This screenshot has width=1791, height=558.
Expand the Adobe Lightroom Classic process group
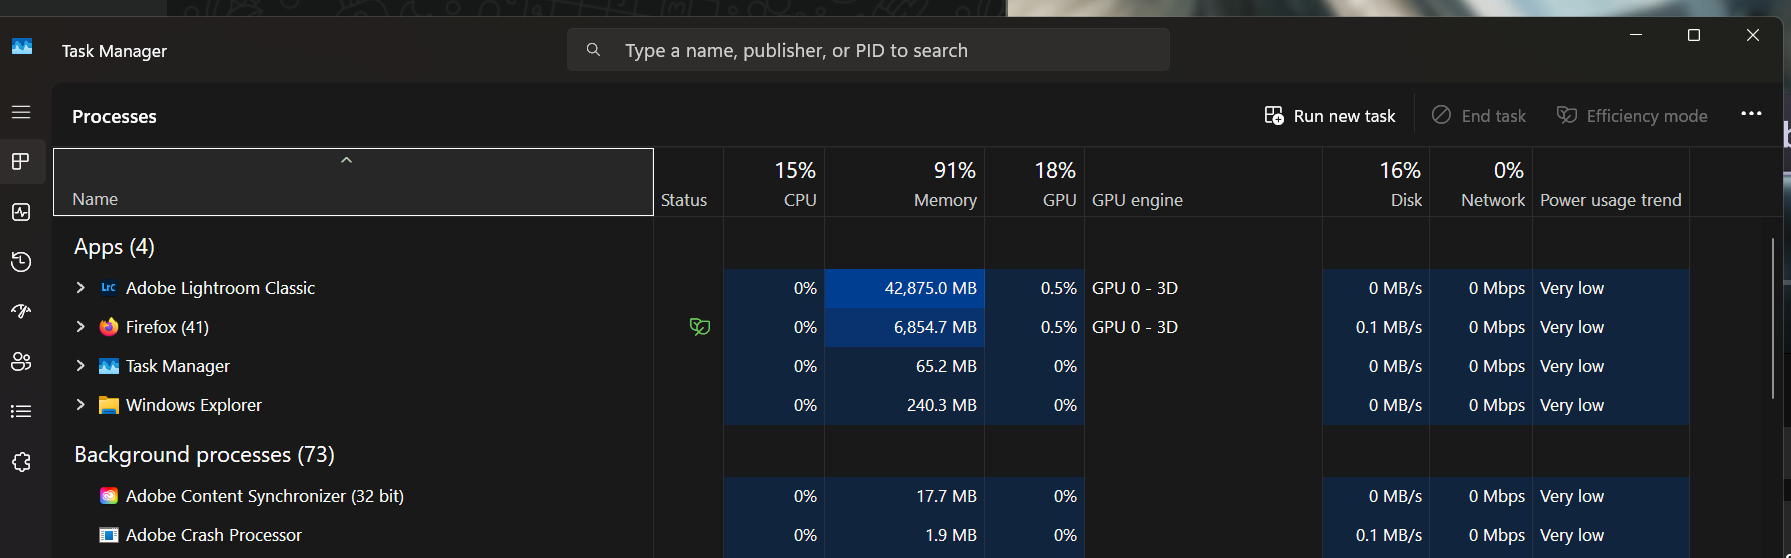click(x=81, y=288)
